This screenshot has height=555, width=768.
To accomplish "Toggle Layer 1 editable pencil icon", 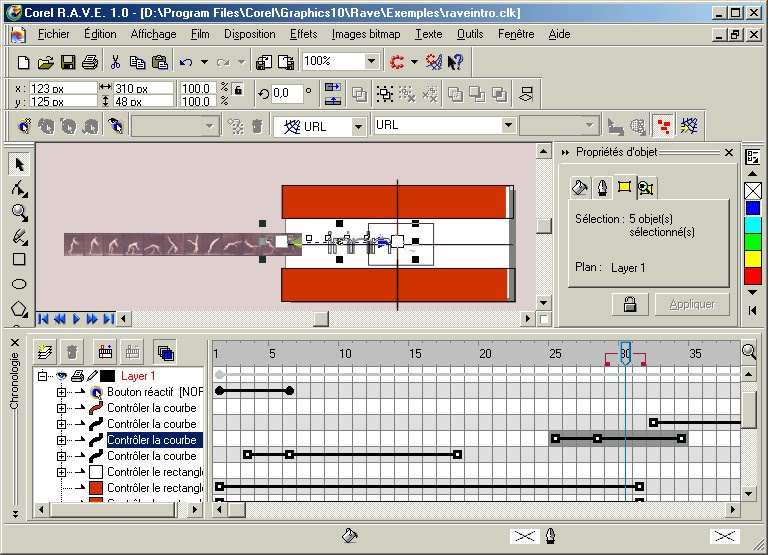I will [92, 376].
